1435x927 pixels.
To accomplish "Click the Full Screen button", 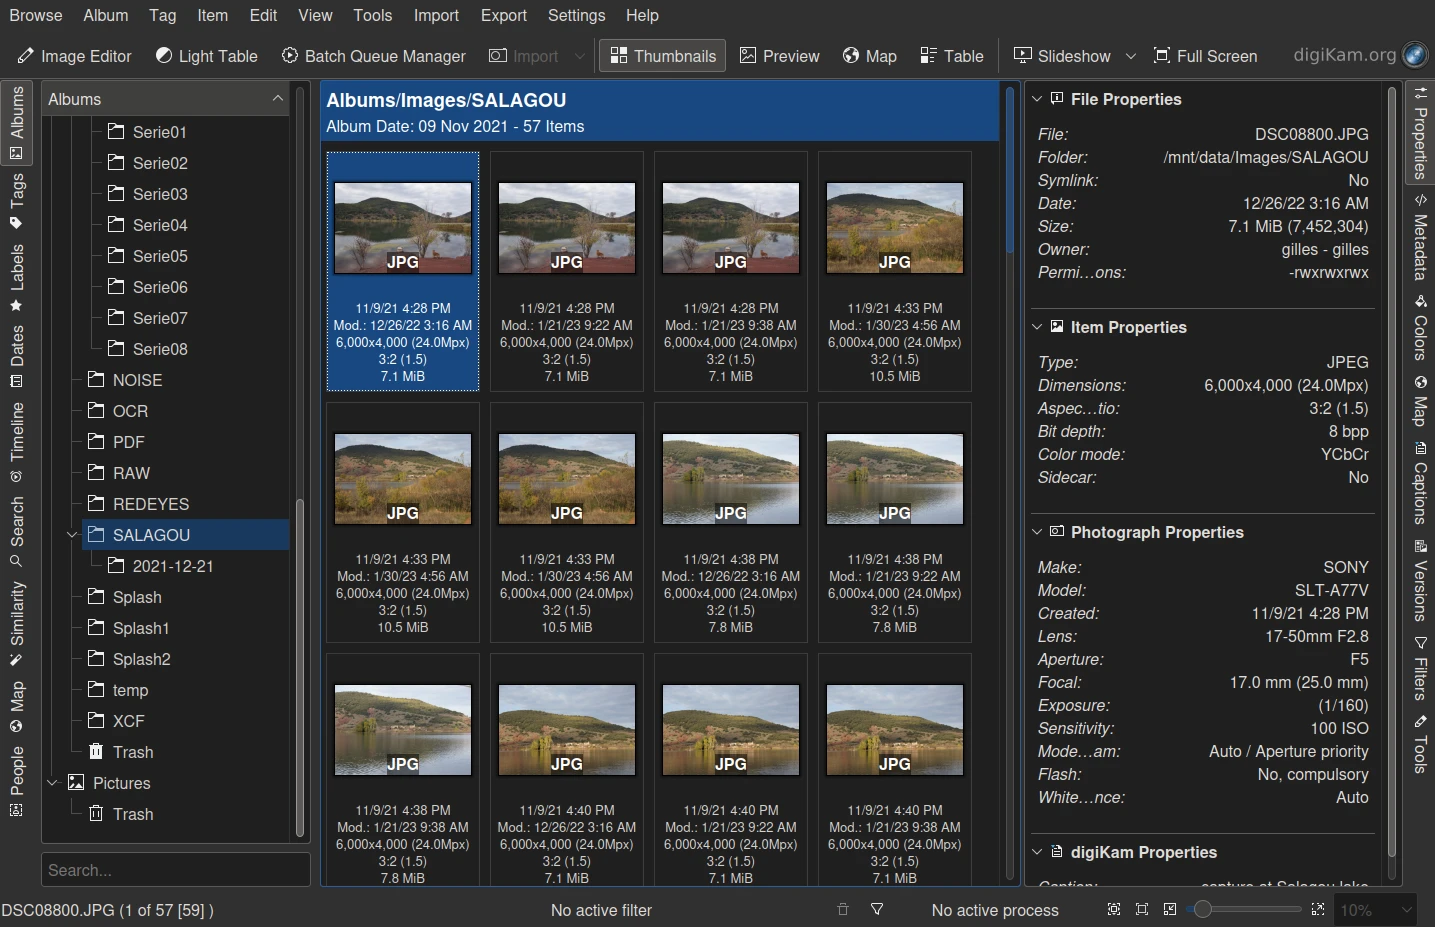I will click(1205, 56).
